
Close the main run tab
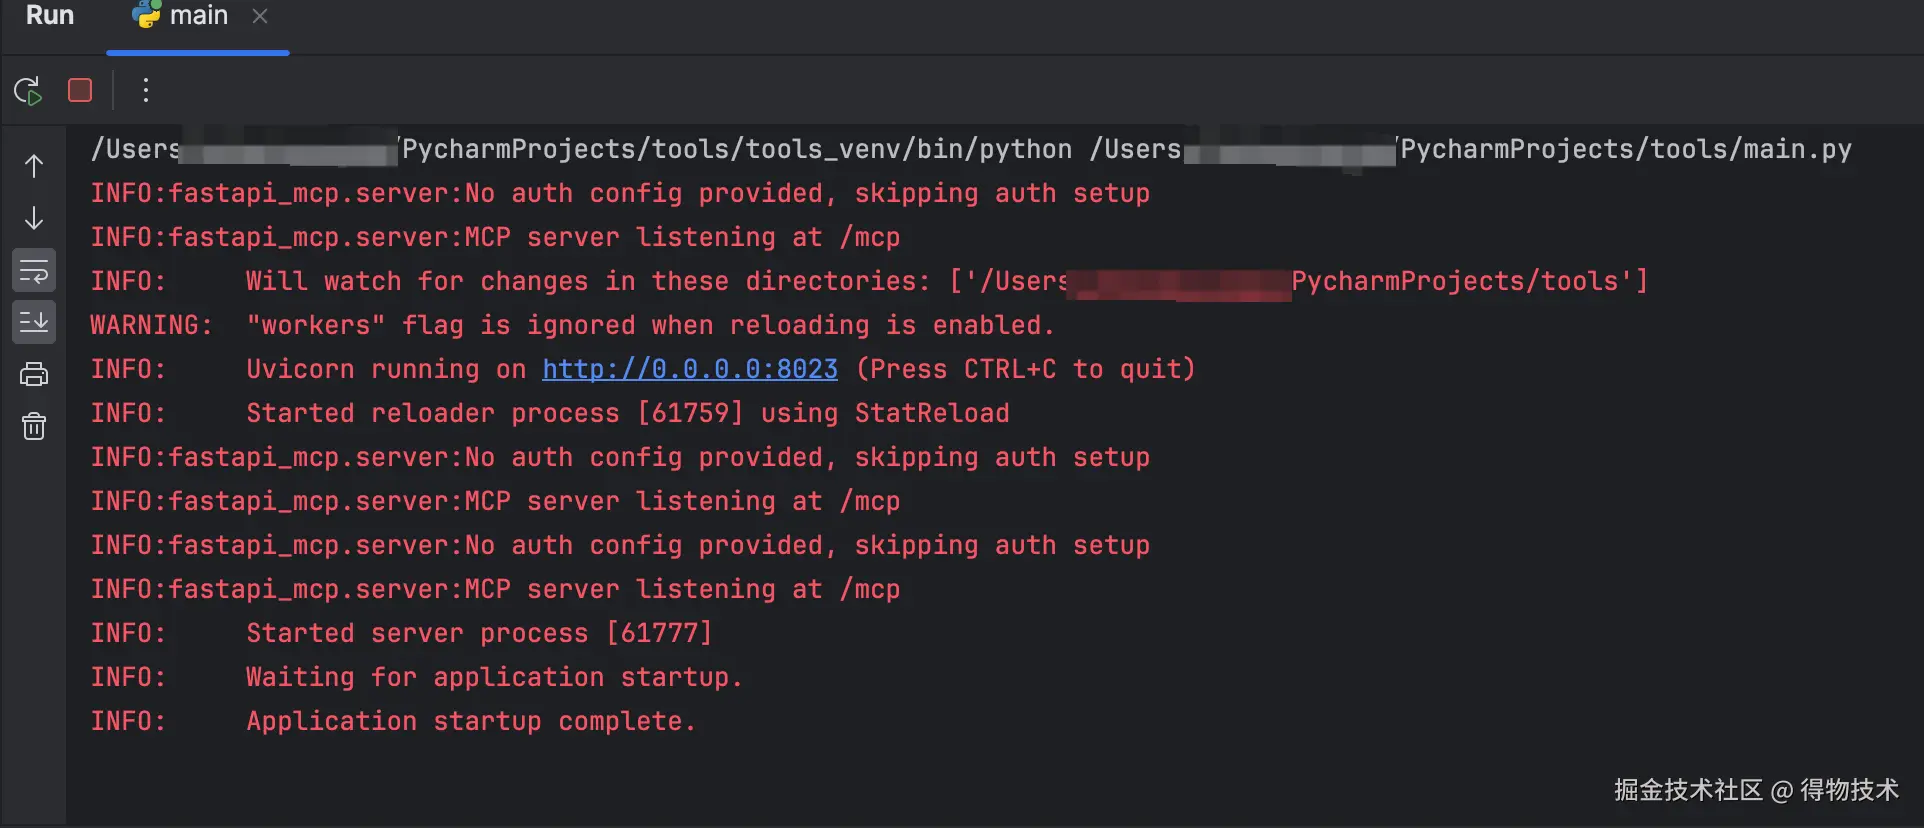tap(260, 16)
